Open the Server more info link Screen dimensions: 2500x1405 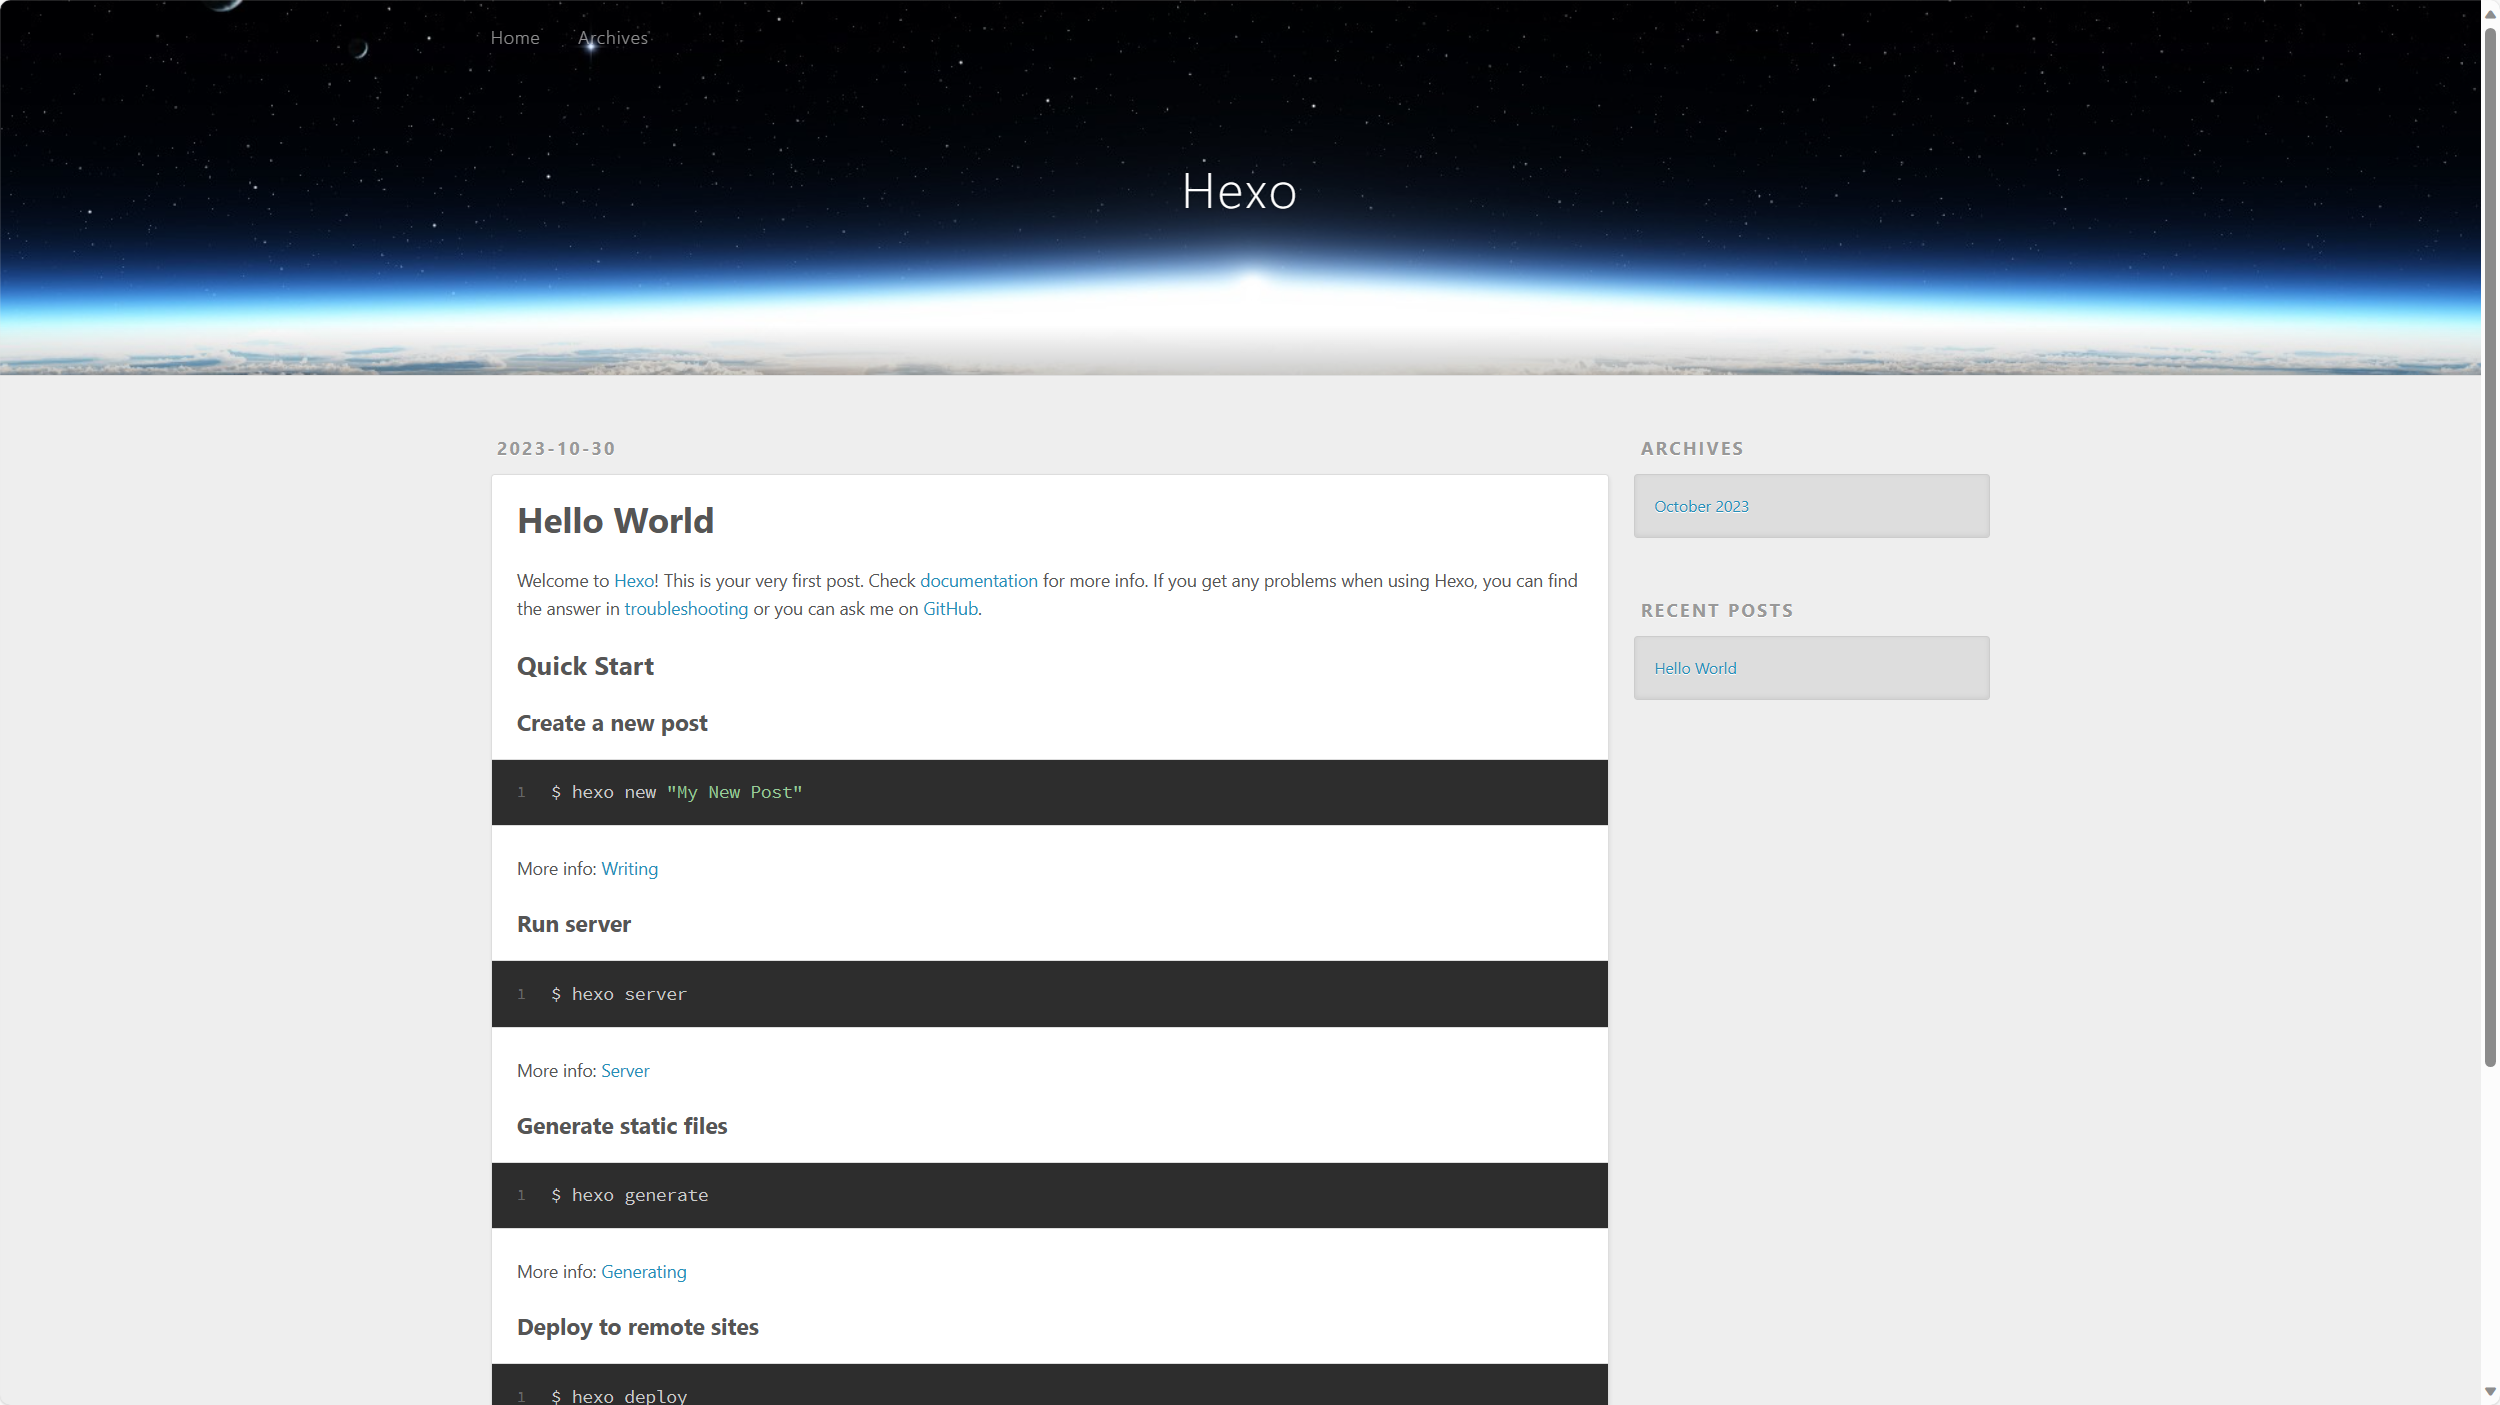(x=624, y=1071)
